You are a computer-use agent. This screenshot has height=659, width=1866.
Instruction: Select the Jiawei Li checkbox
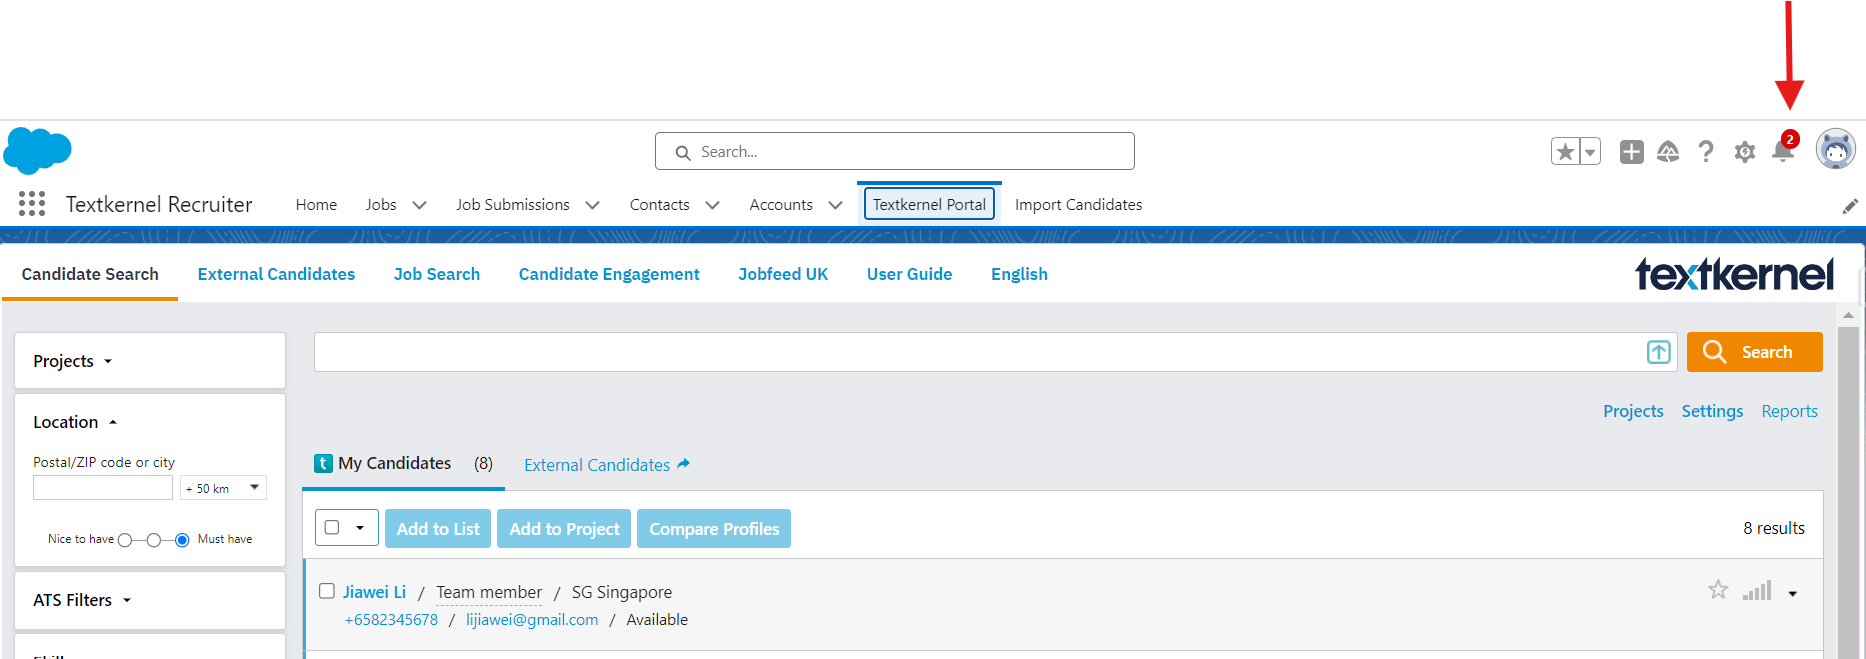point(327,591)
